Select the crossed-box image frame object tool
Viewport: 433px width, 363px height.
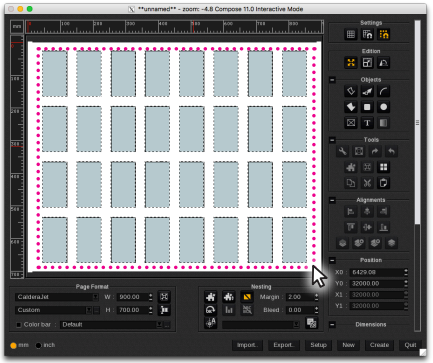click(x=351, y=123)
